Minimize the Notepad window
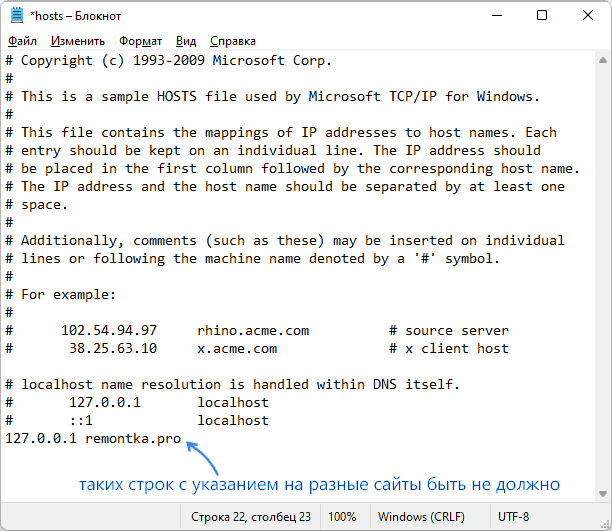The height and width of the screenshot is (531, 612). pyautogui.click(x=497, y=15)
